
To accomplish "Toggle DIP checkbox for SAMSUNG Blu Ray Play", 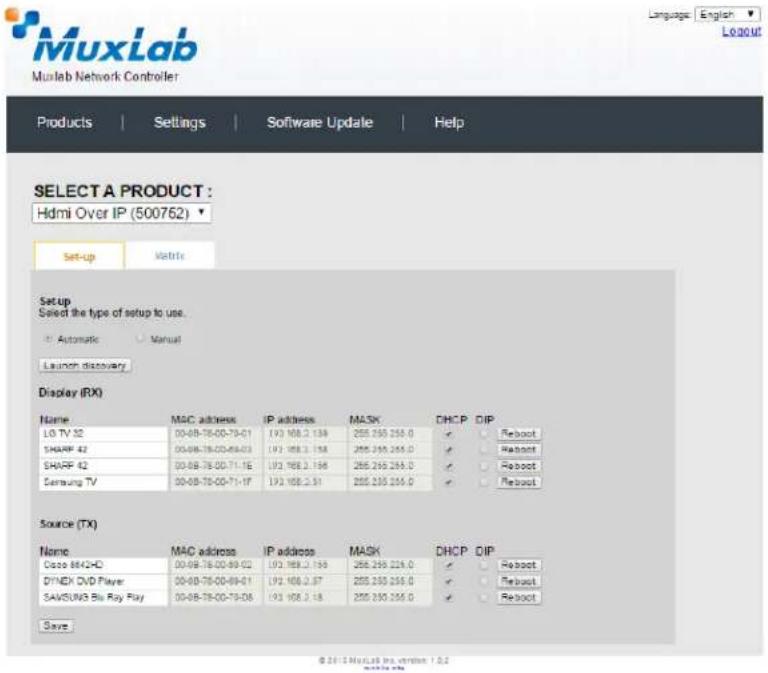I will pos(484,598).
